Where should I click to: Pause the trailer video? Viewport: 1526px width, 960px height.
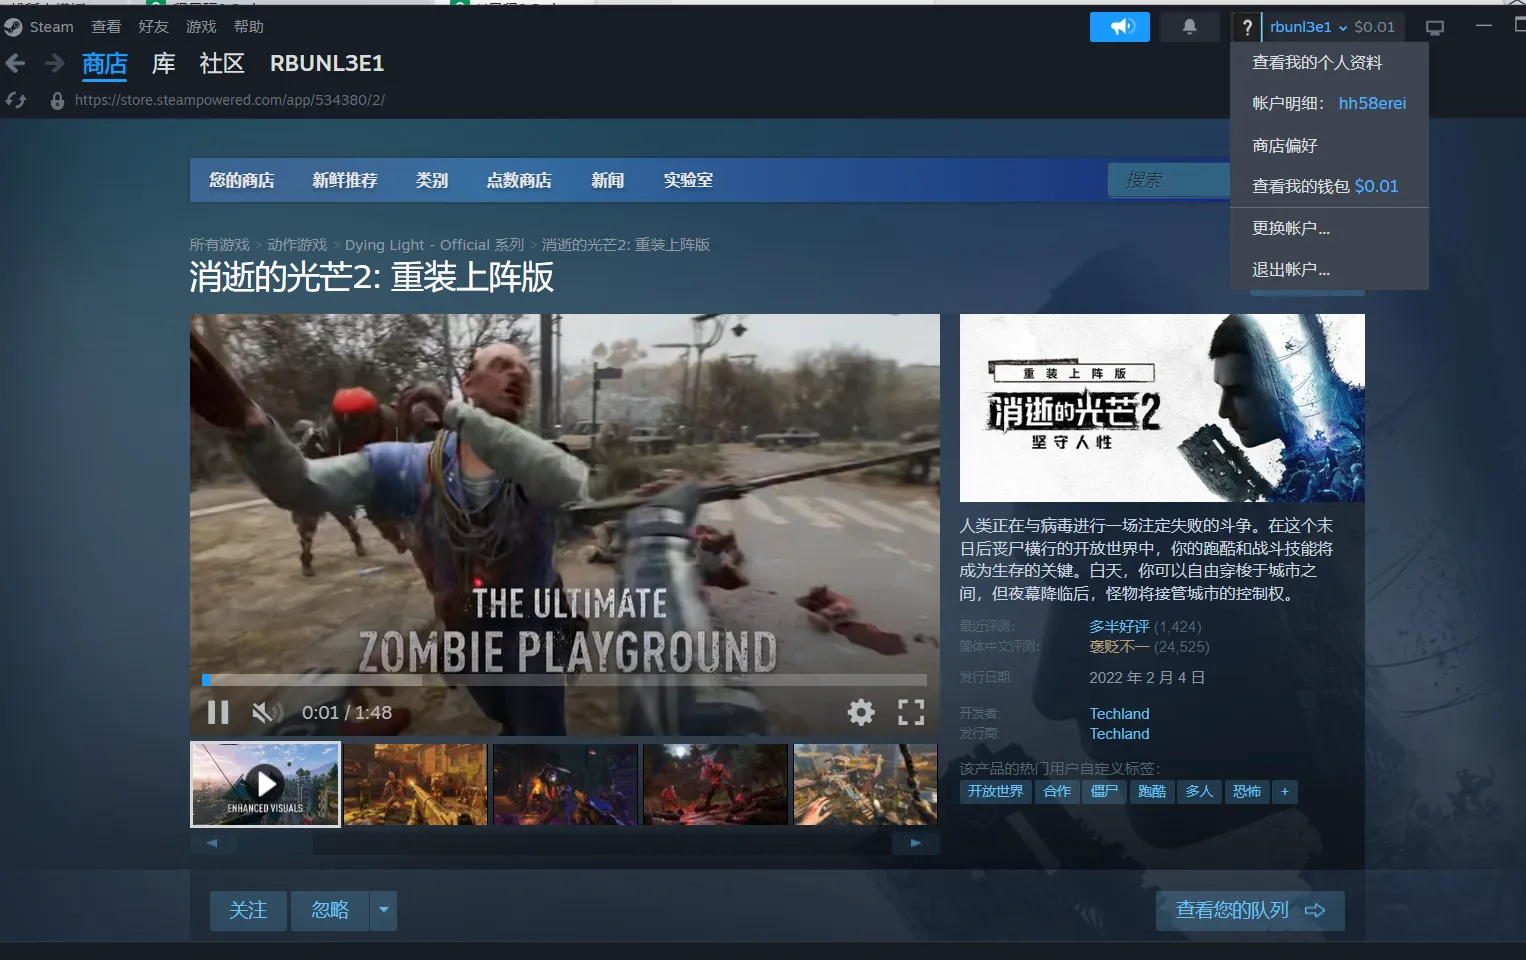point(218,712)
